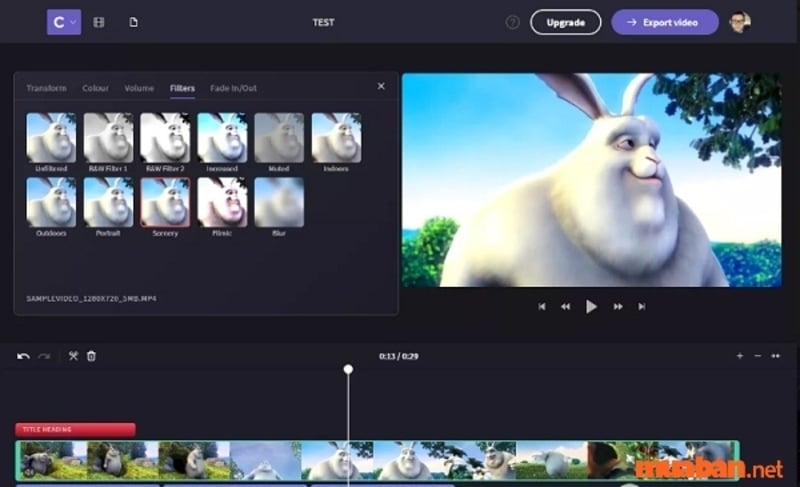Apply the B&W Filter 2 thumbnail
800x487 pixels.
point(165,138)
